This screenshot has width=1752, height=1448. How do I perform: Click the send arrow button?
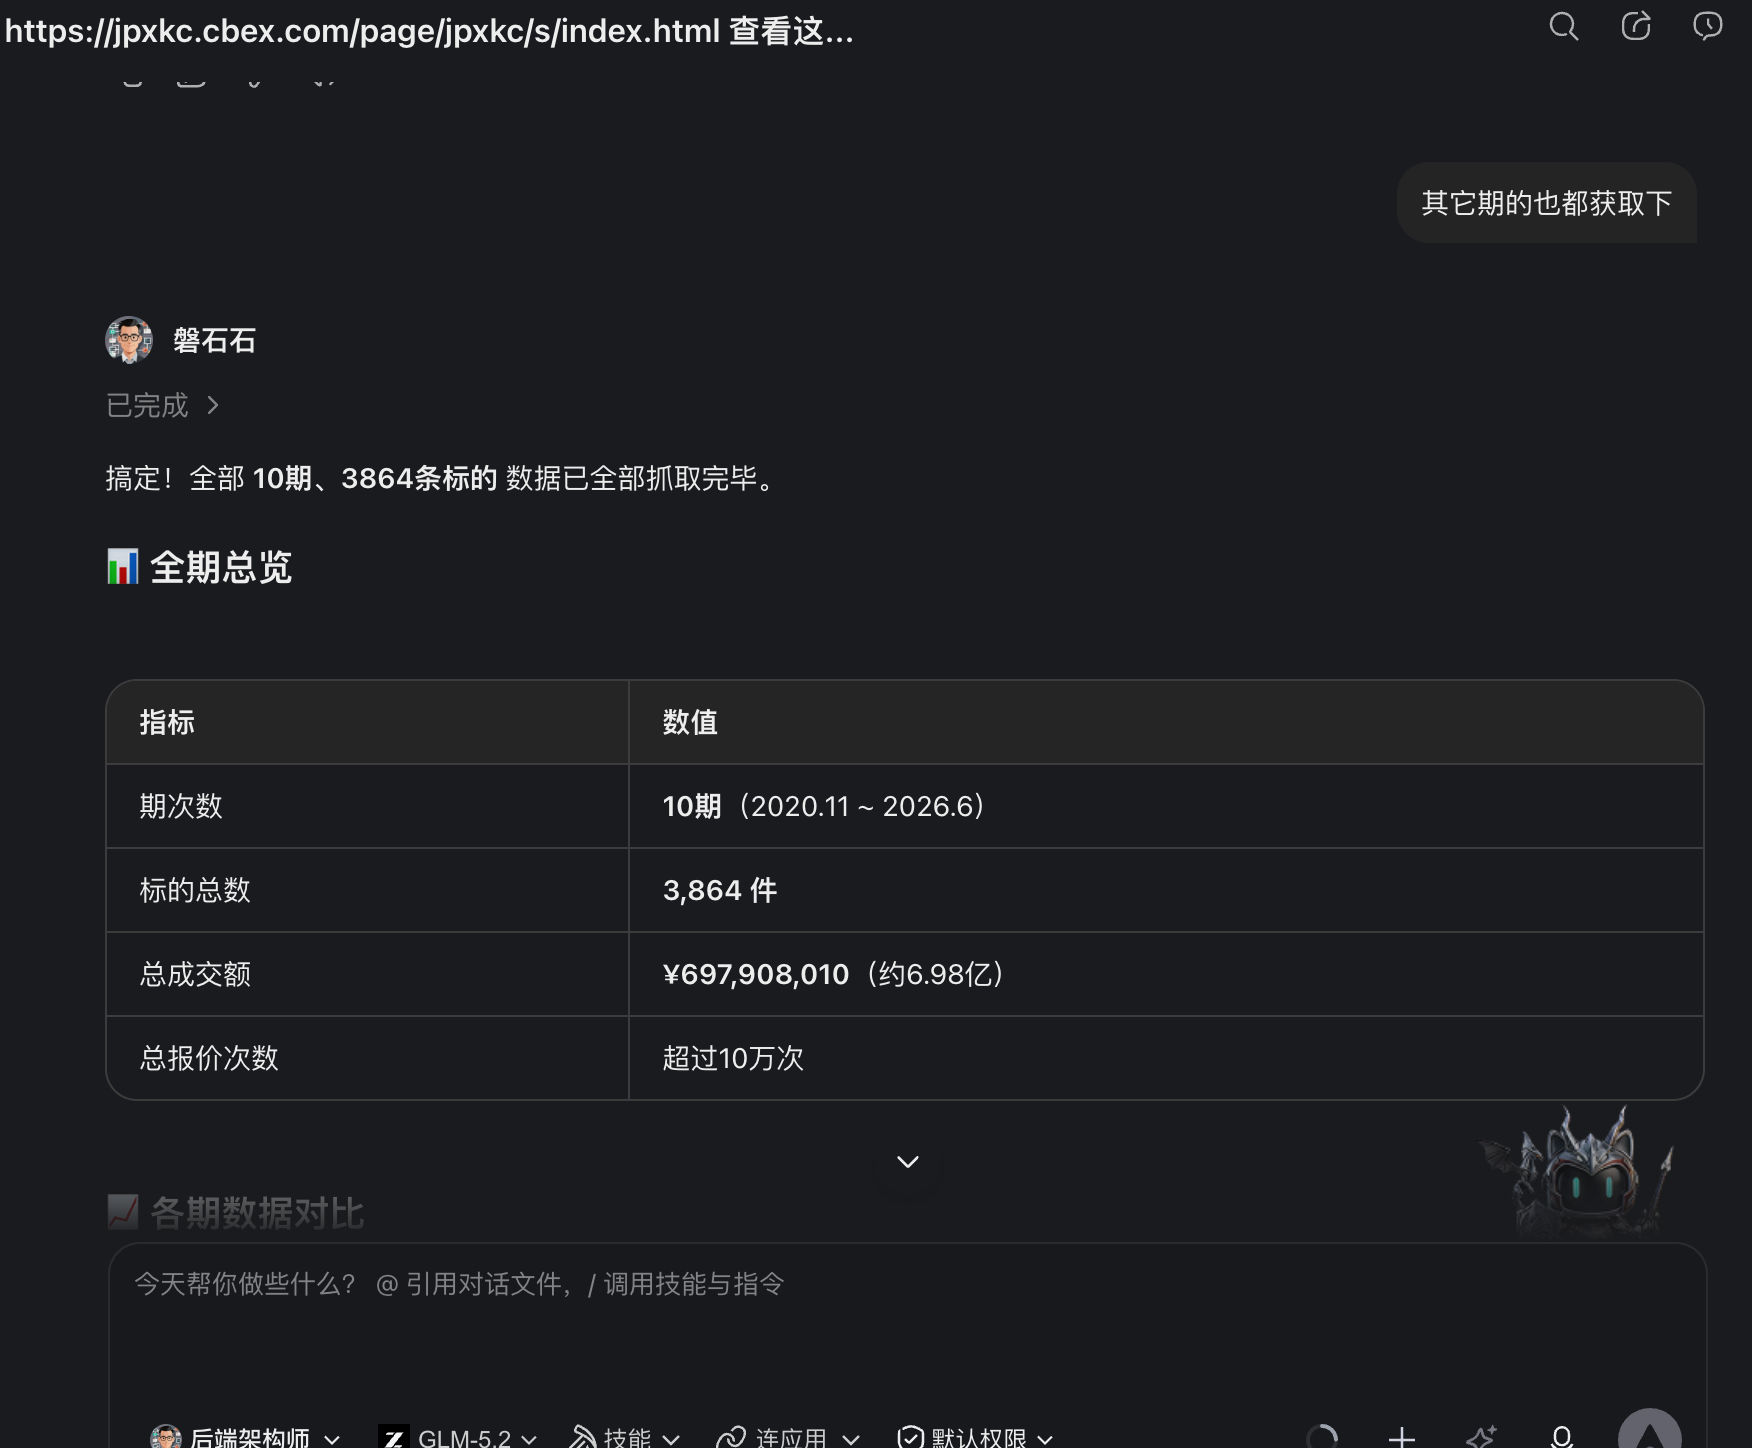[1649, 1430]
